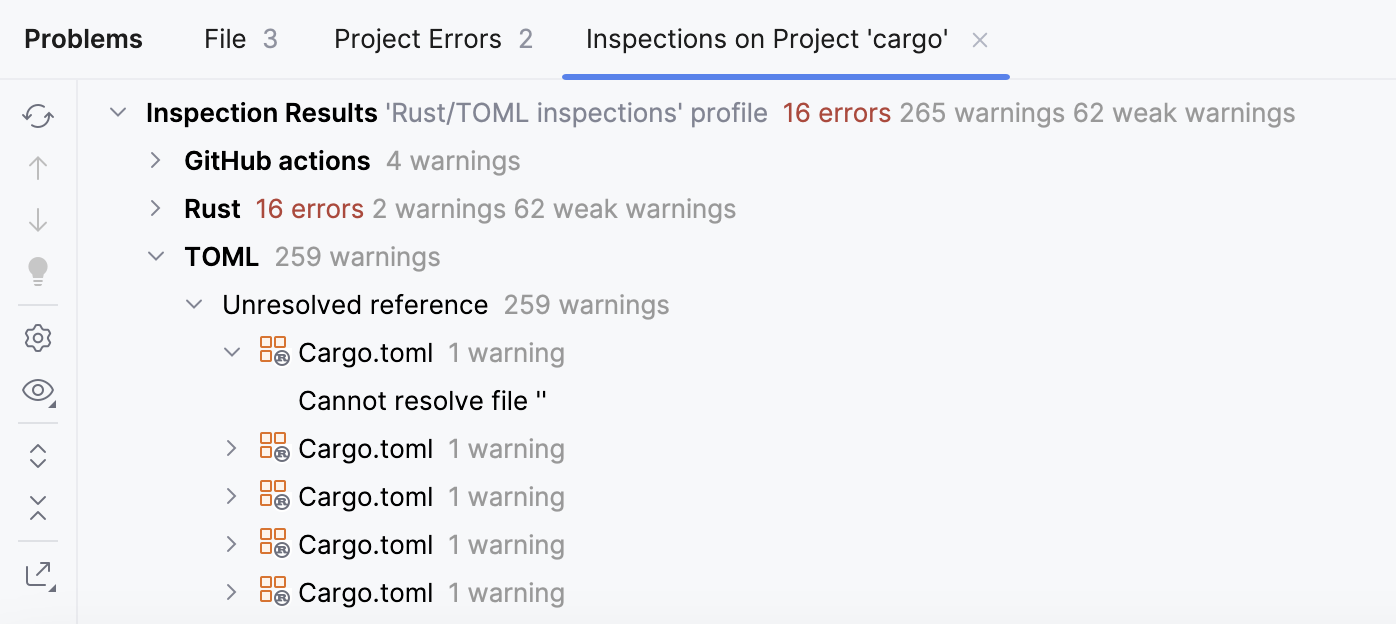Open the export results icon
The height and width of the screenshot is (624, 1396).
click(x=37, y=574)
